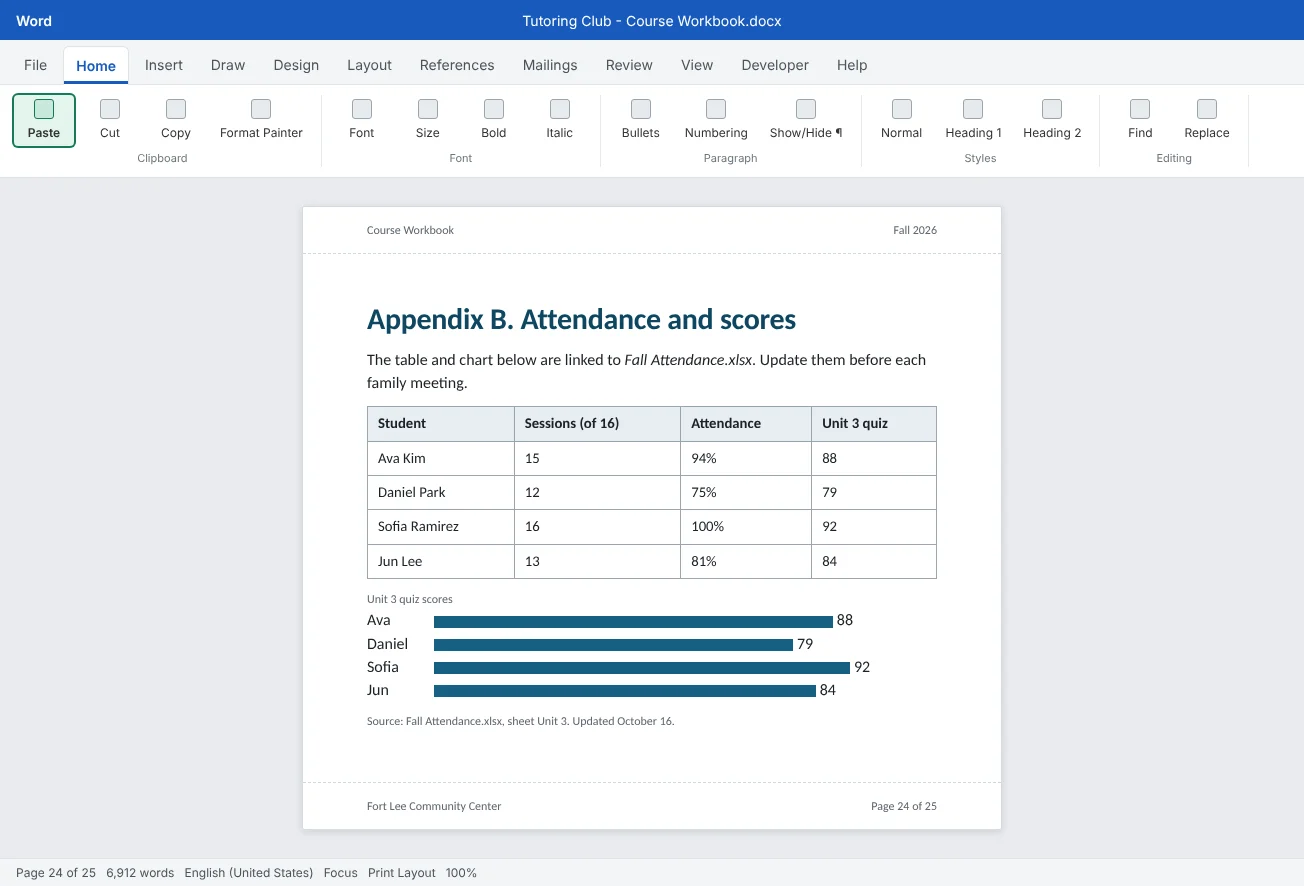Select the 'Unit 3 quiz' column header
The image size is (1304, 886).
click(874, 424)
